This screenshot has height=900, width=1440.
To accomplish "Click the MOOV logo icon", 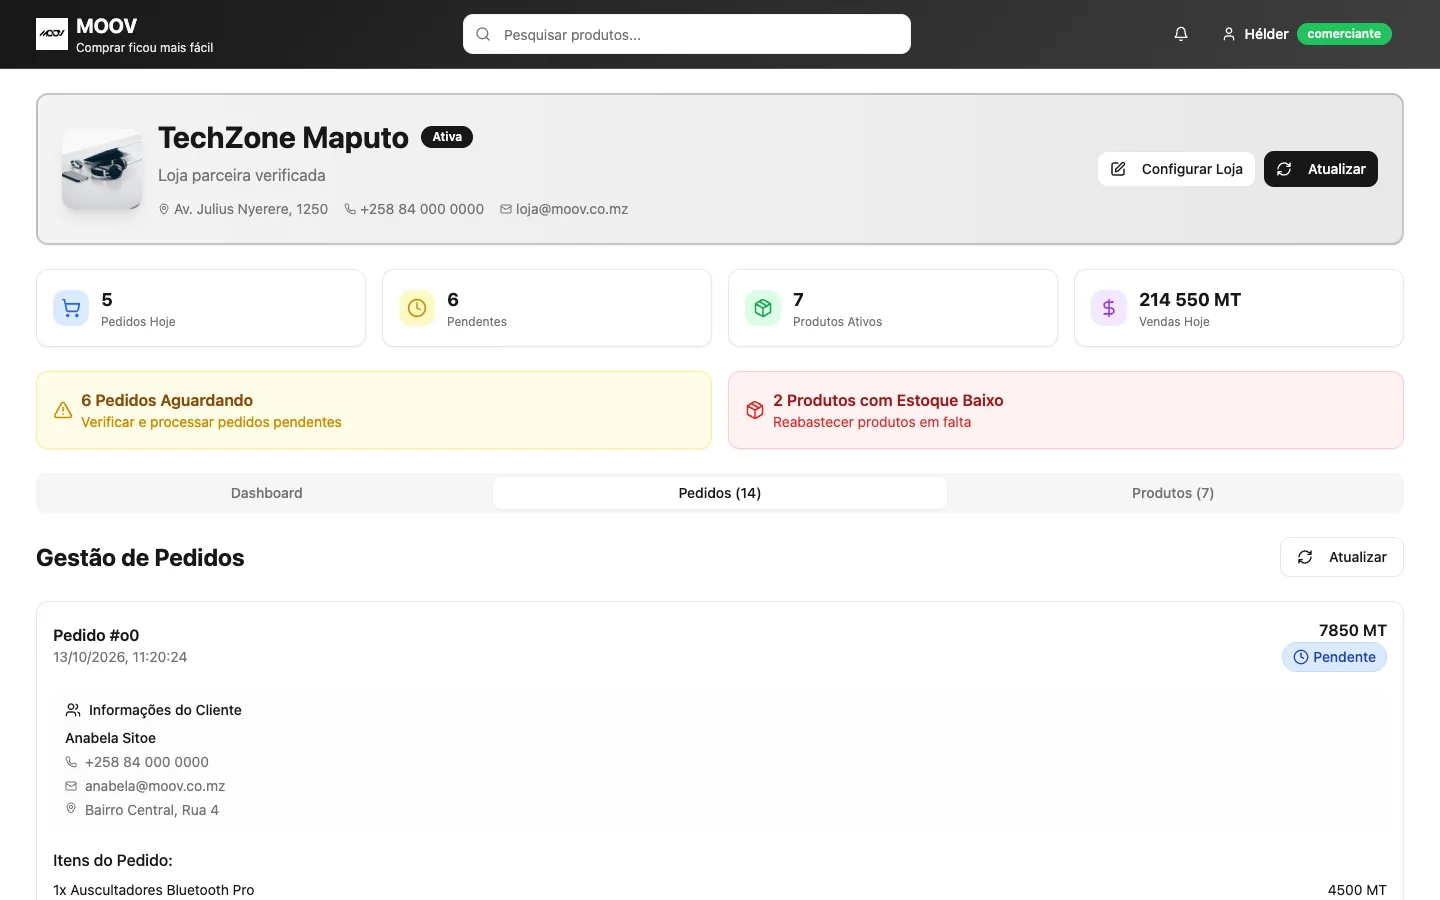I will [52, 34].
